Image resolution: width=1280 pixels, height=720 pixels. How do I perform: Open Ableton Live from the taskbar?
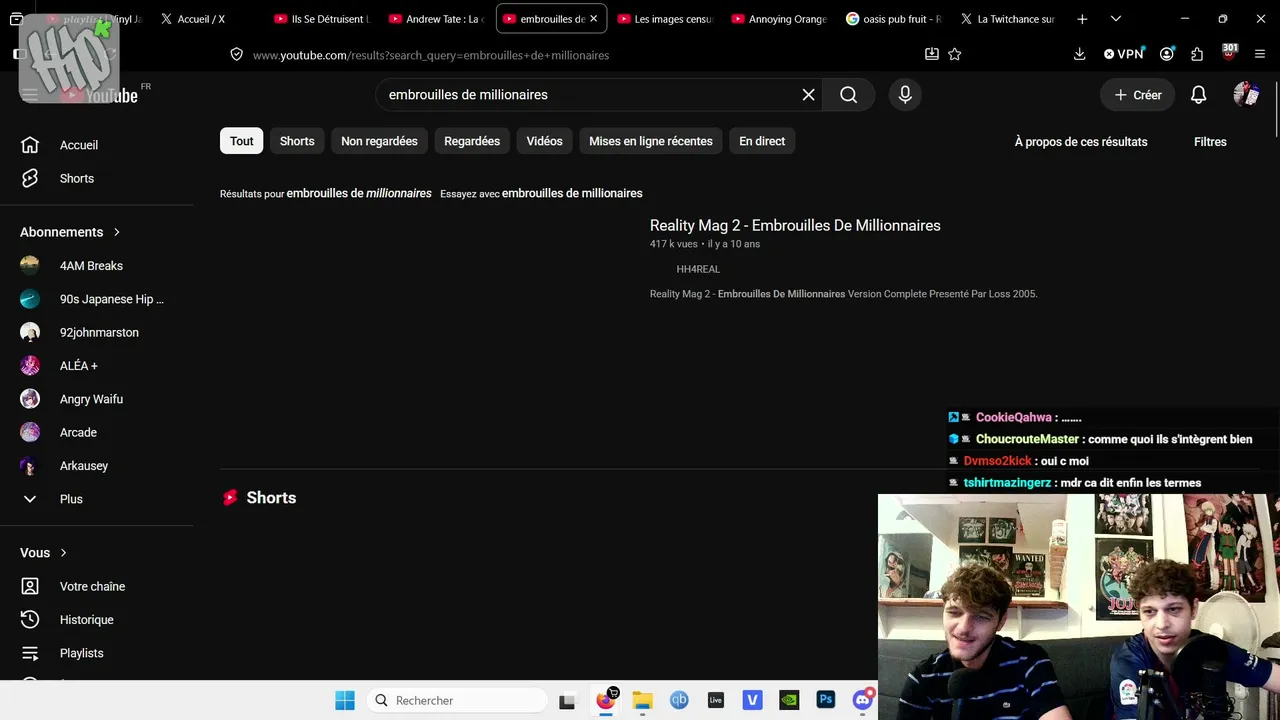(x=716, y=700)
